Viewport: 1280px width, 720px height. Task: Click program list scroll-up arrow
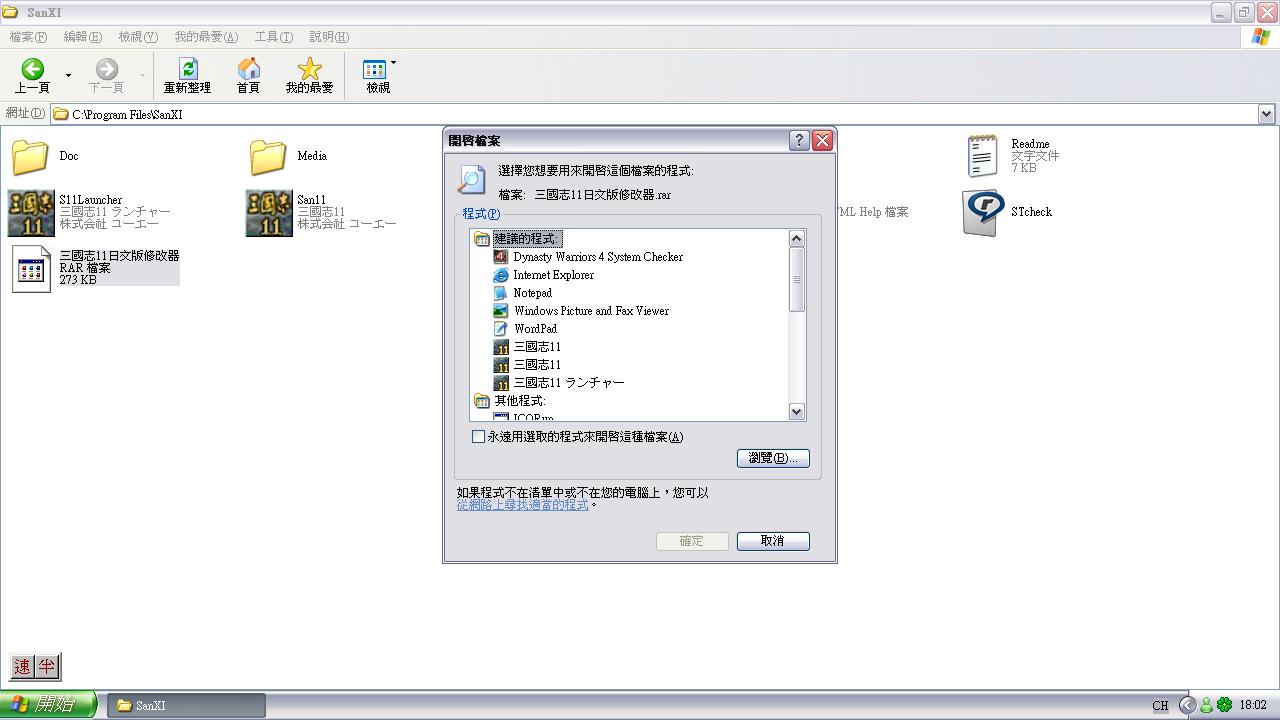click(797, 238)
